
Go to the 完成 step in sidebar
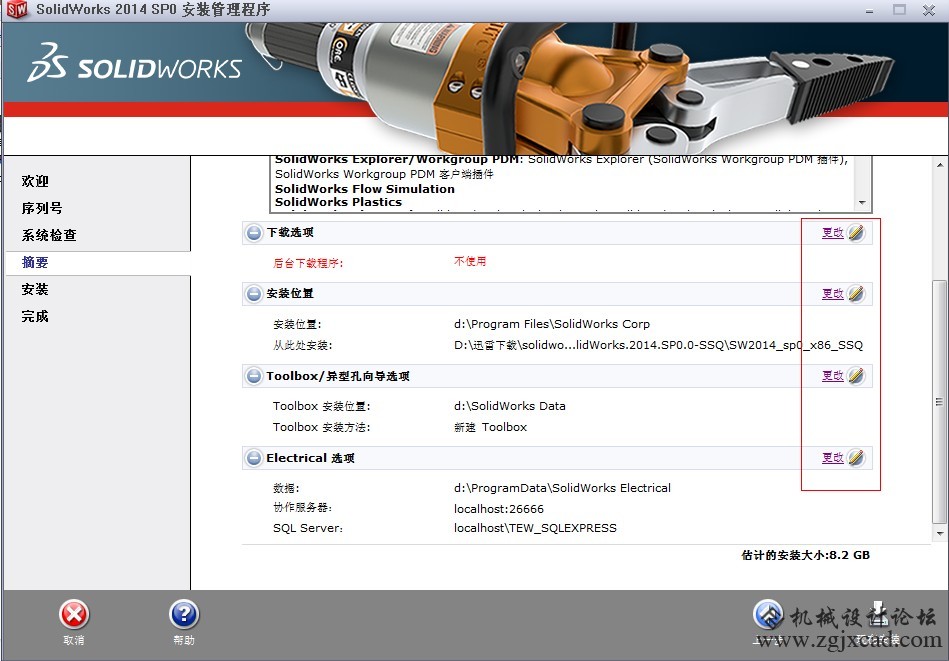(35, 316)
